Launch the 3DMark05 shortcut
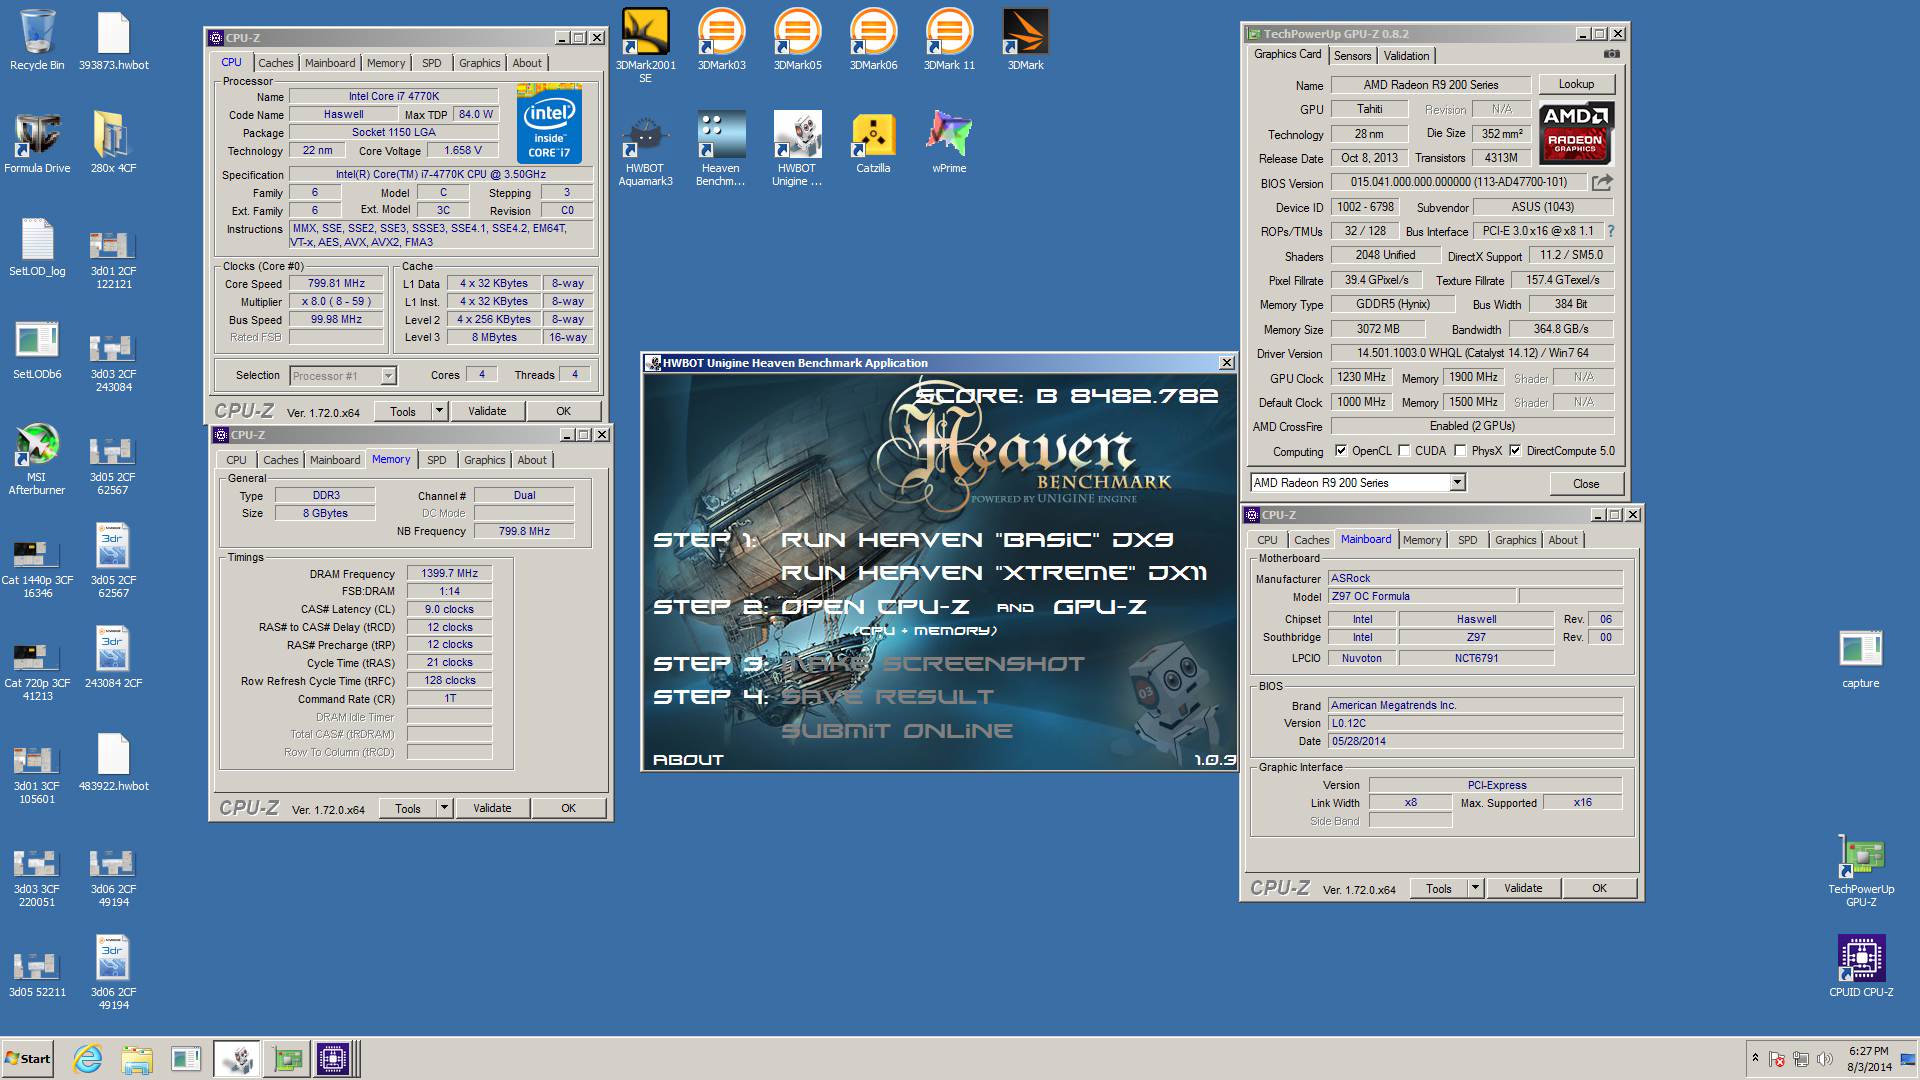The width and height of the screenshot is (1920, 1080). point(797,40)
